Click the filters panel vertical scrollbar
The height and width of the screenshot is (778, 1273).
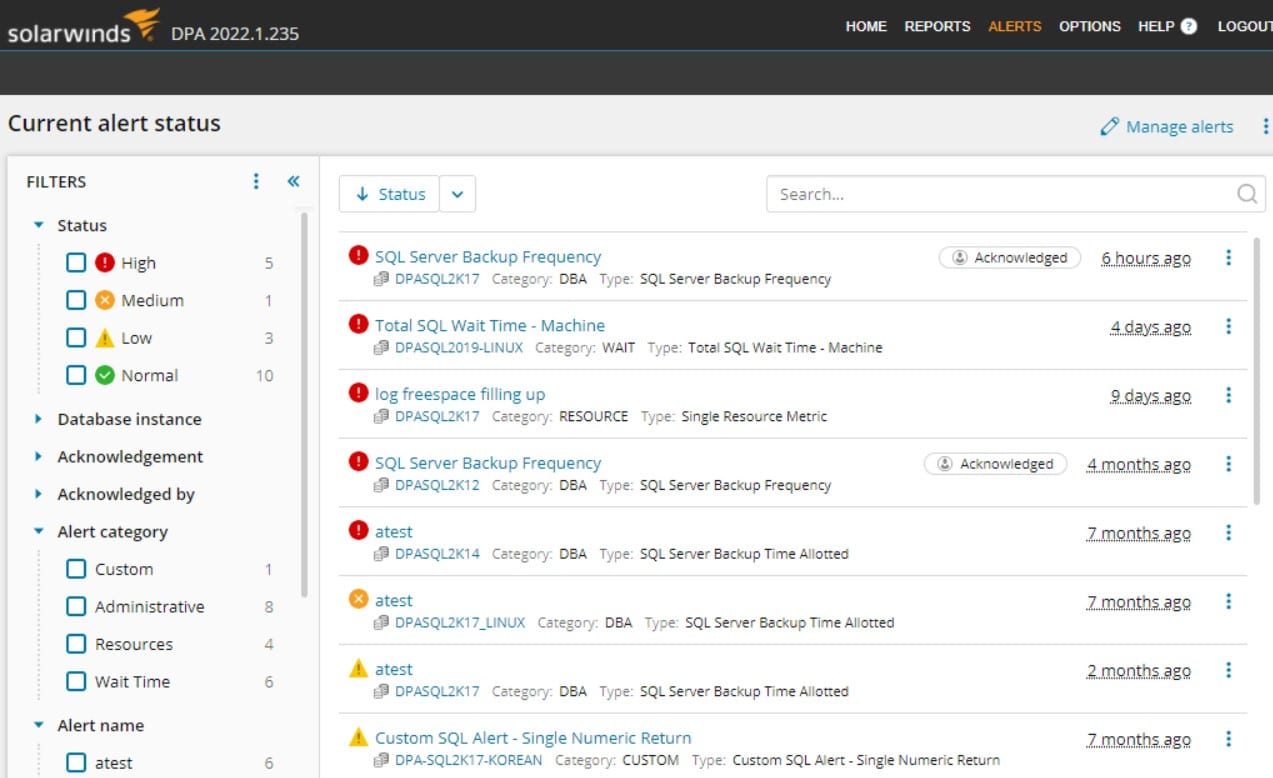304,404
